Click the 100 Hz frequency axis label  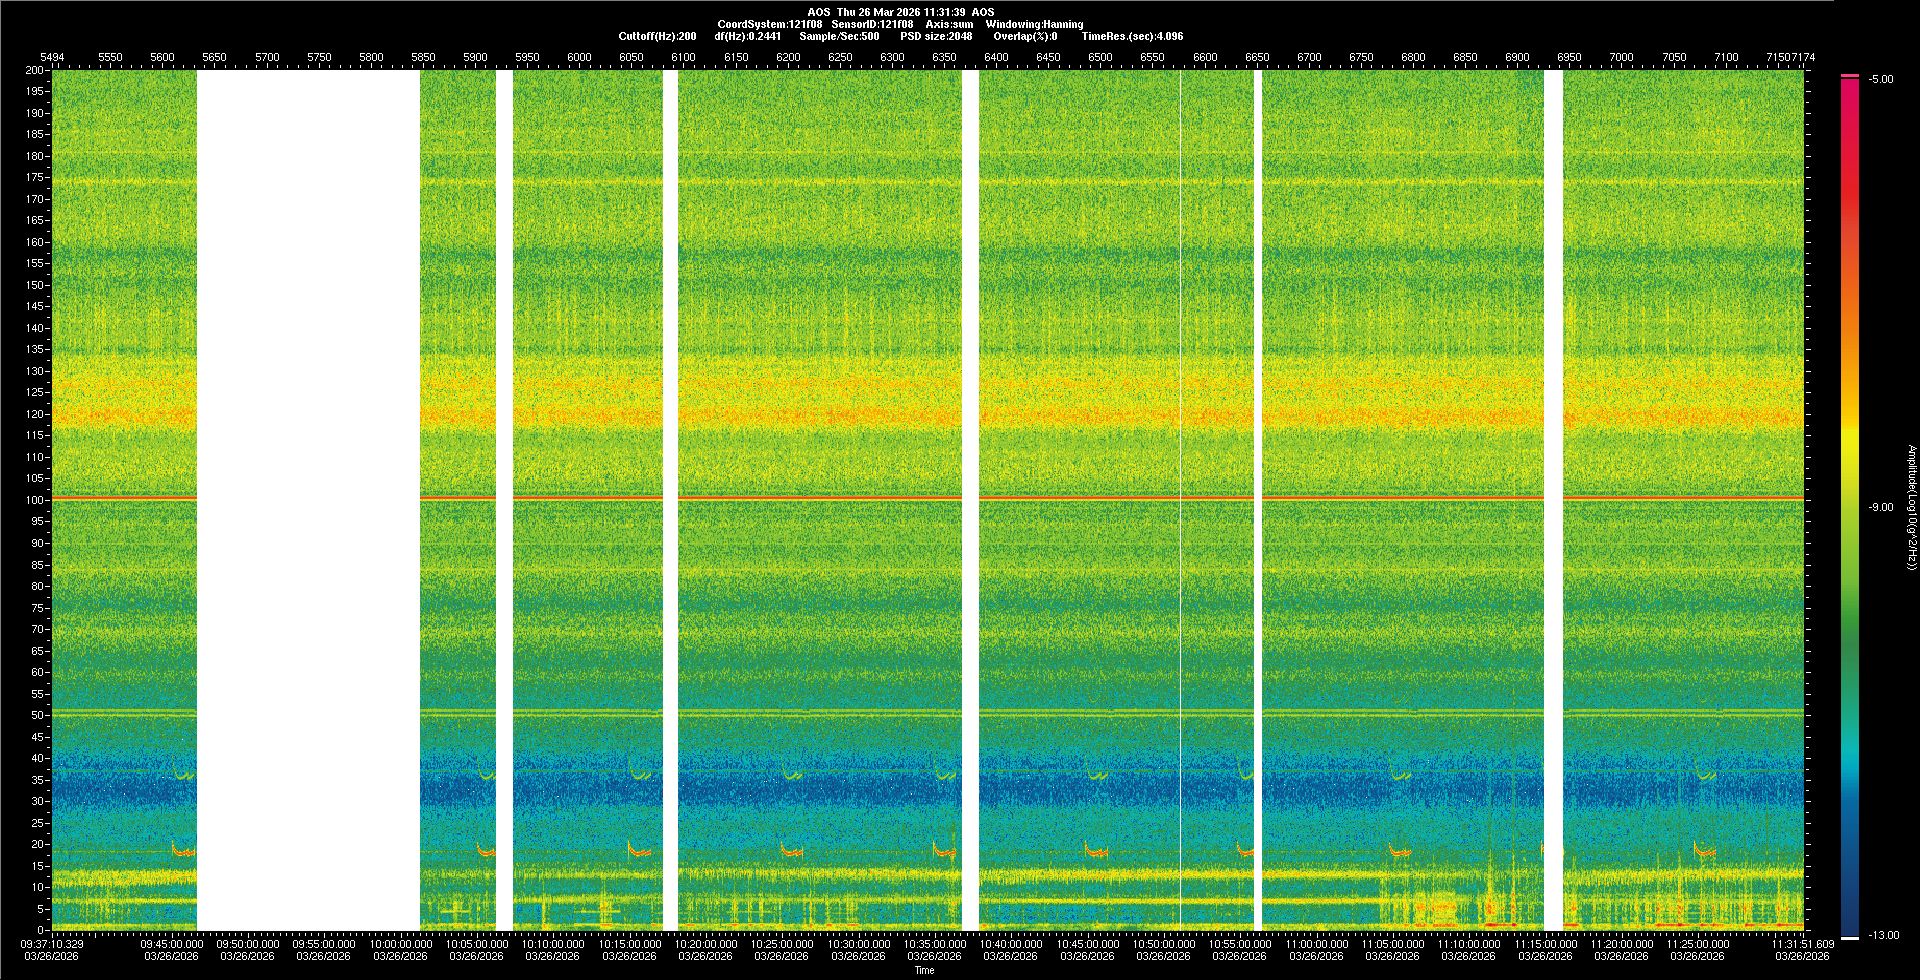(35, 500)
